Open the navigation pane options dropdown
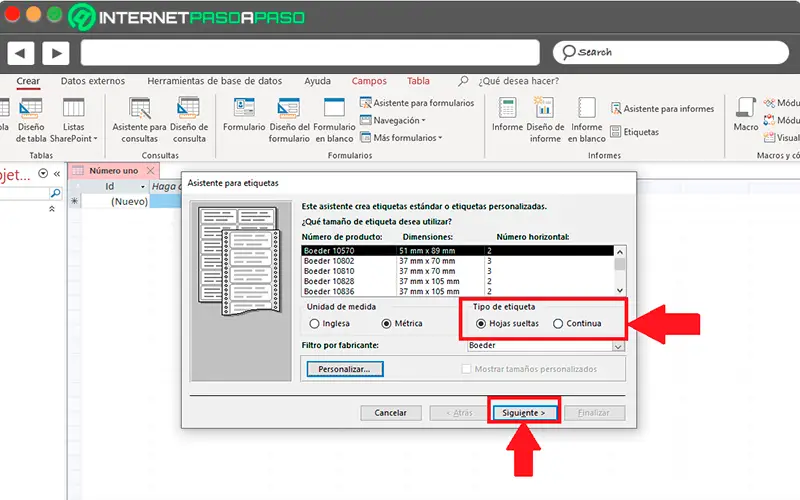The image size is (800, 500). point(43,173)
